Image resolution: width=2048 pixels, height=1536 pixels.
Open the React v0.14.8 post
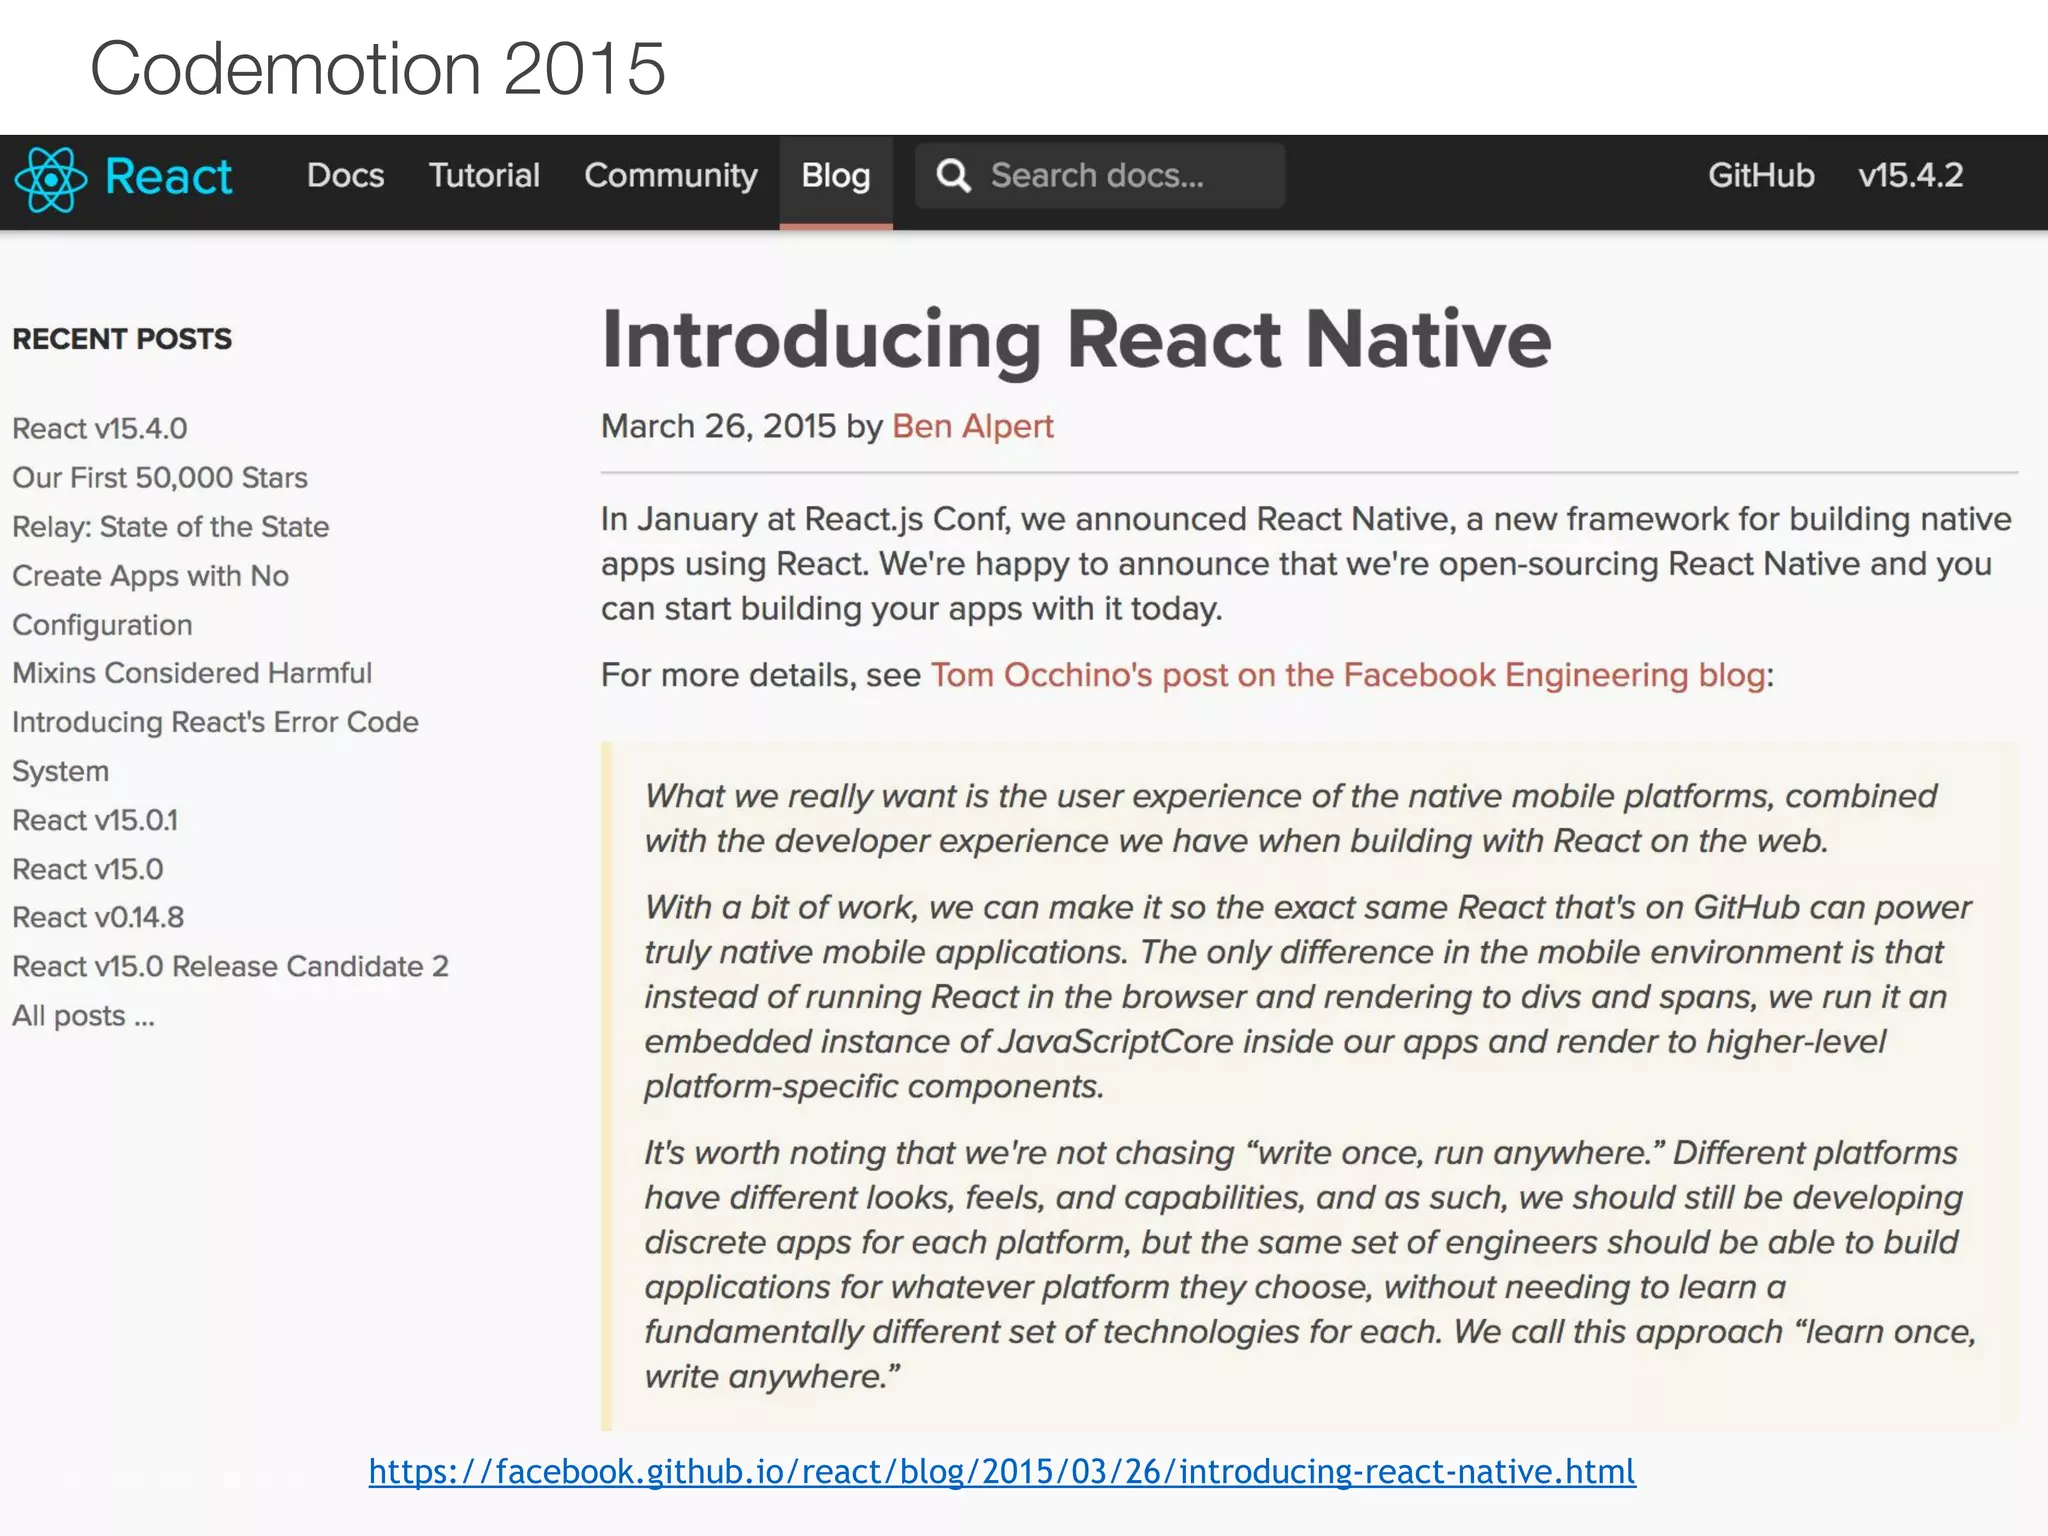98,917
